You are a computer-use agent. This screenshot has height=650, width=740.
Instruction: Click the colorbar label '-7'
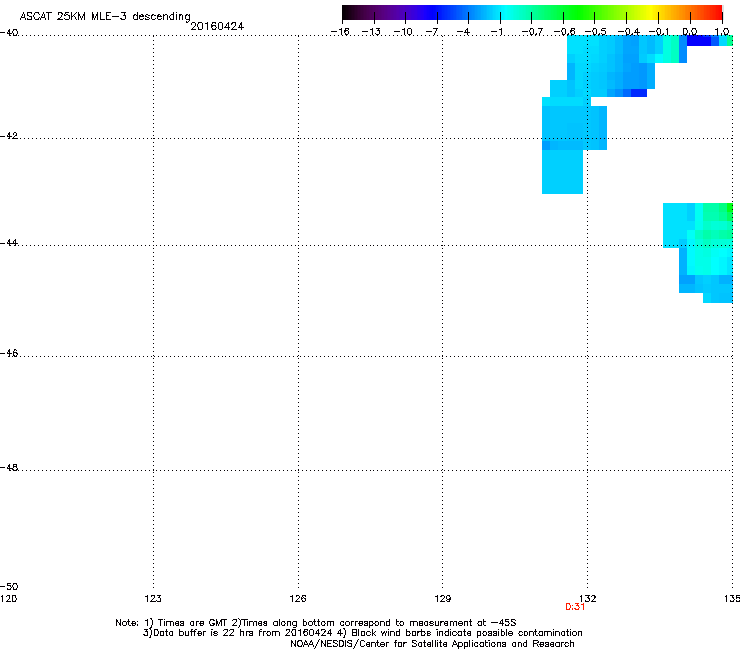tap(432, 32)
